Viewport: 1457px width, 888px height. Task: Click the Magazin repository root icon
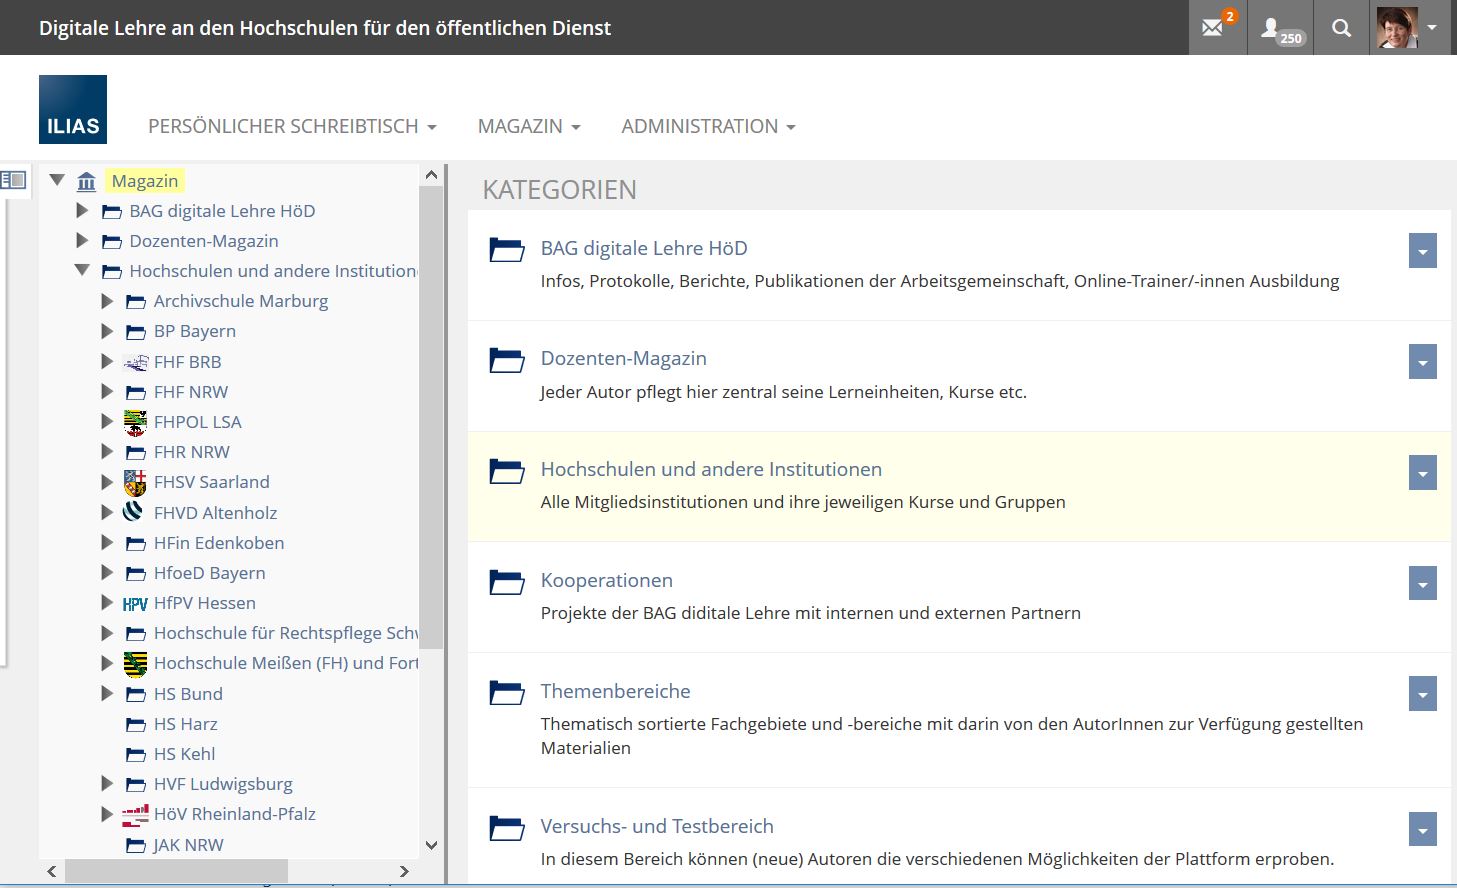[x=87, y=181]
